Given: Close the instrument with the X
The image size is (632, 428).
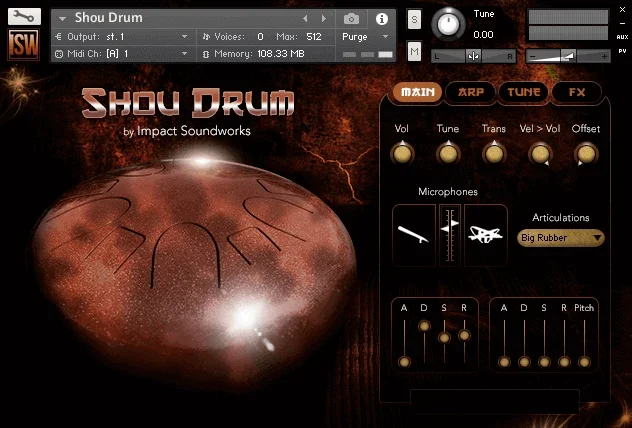Looking at the screenshot, I should pyautogui.click(x=622, y=10).
